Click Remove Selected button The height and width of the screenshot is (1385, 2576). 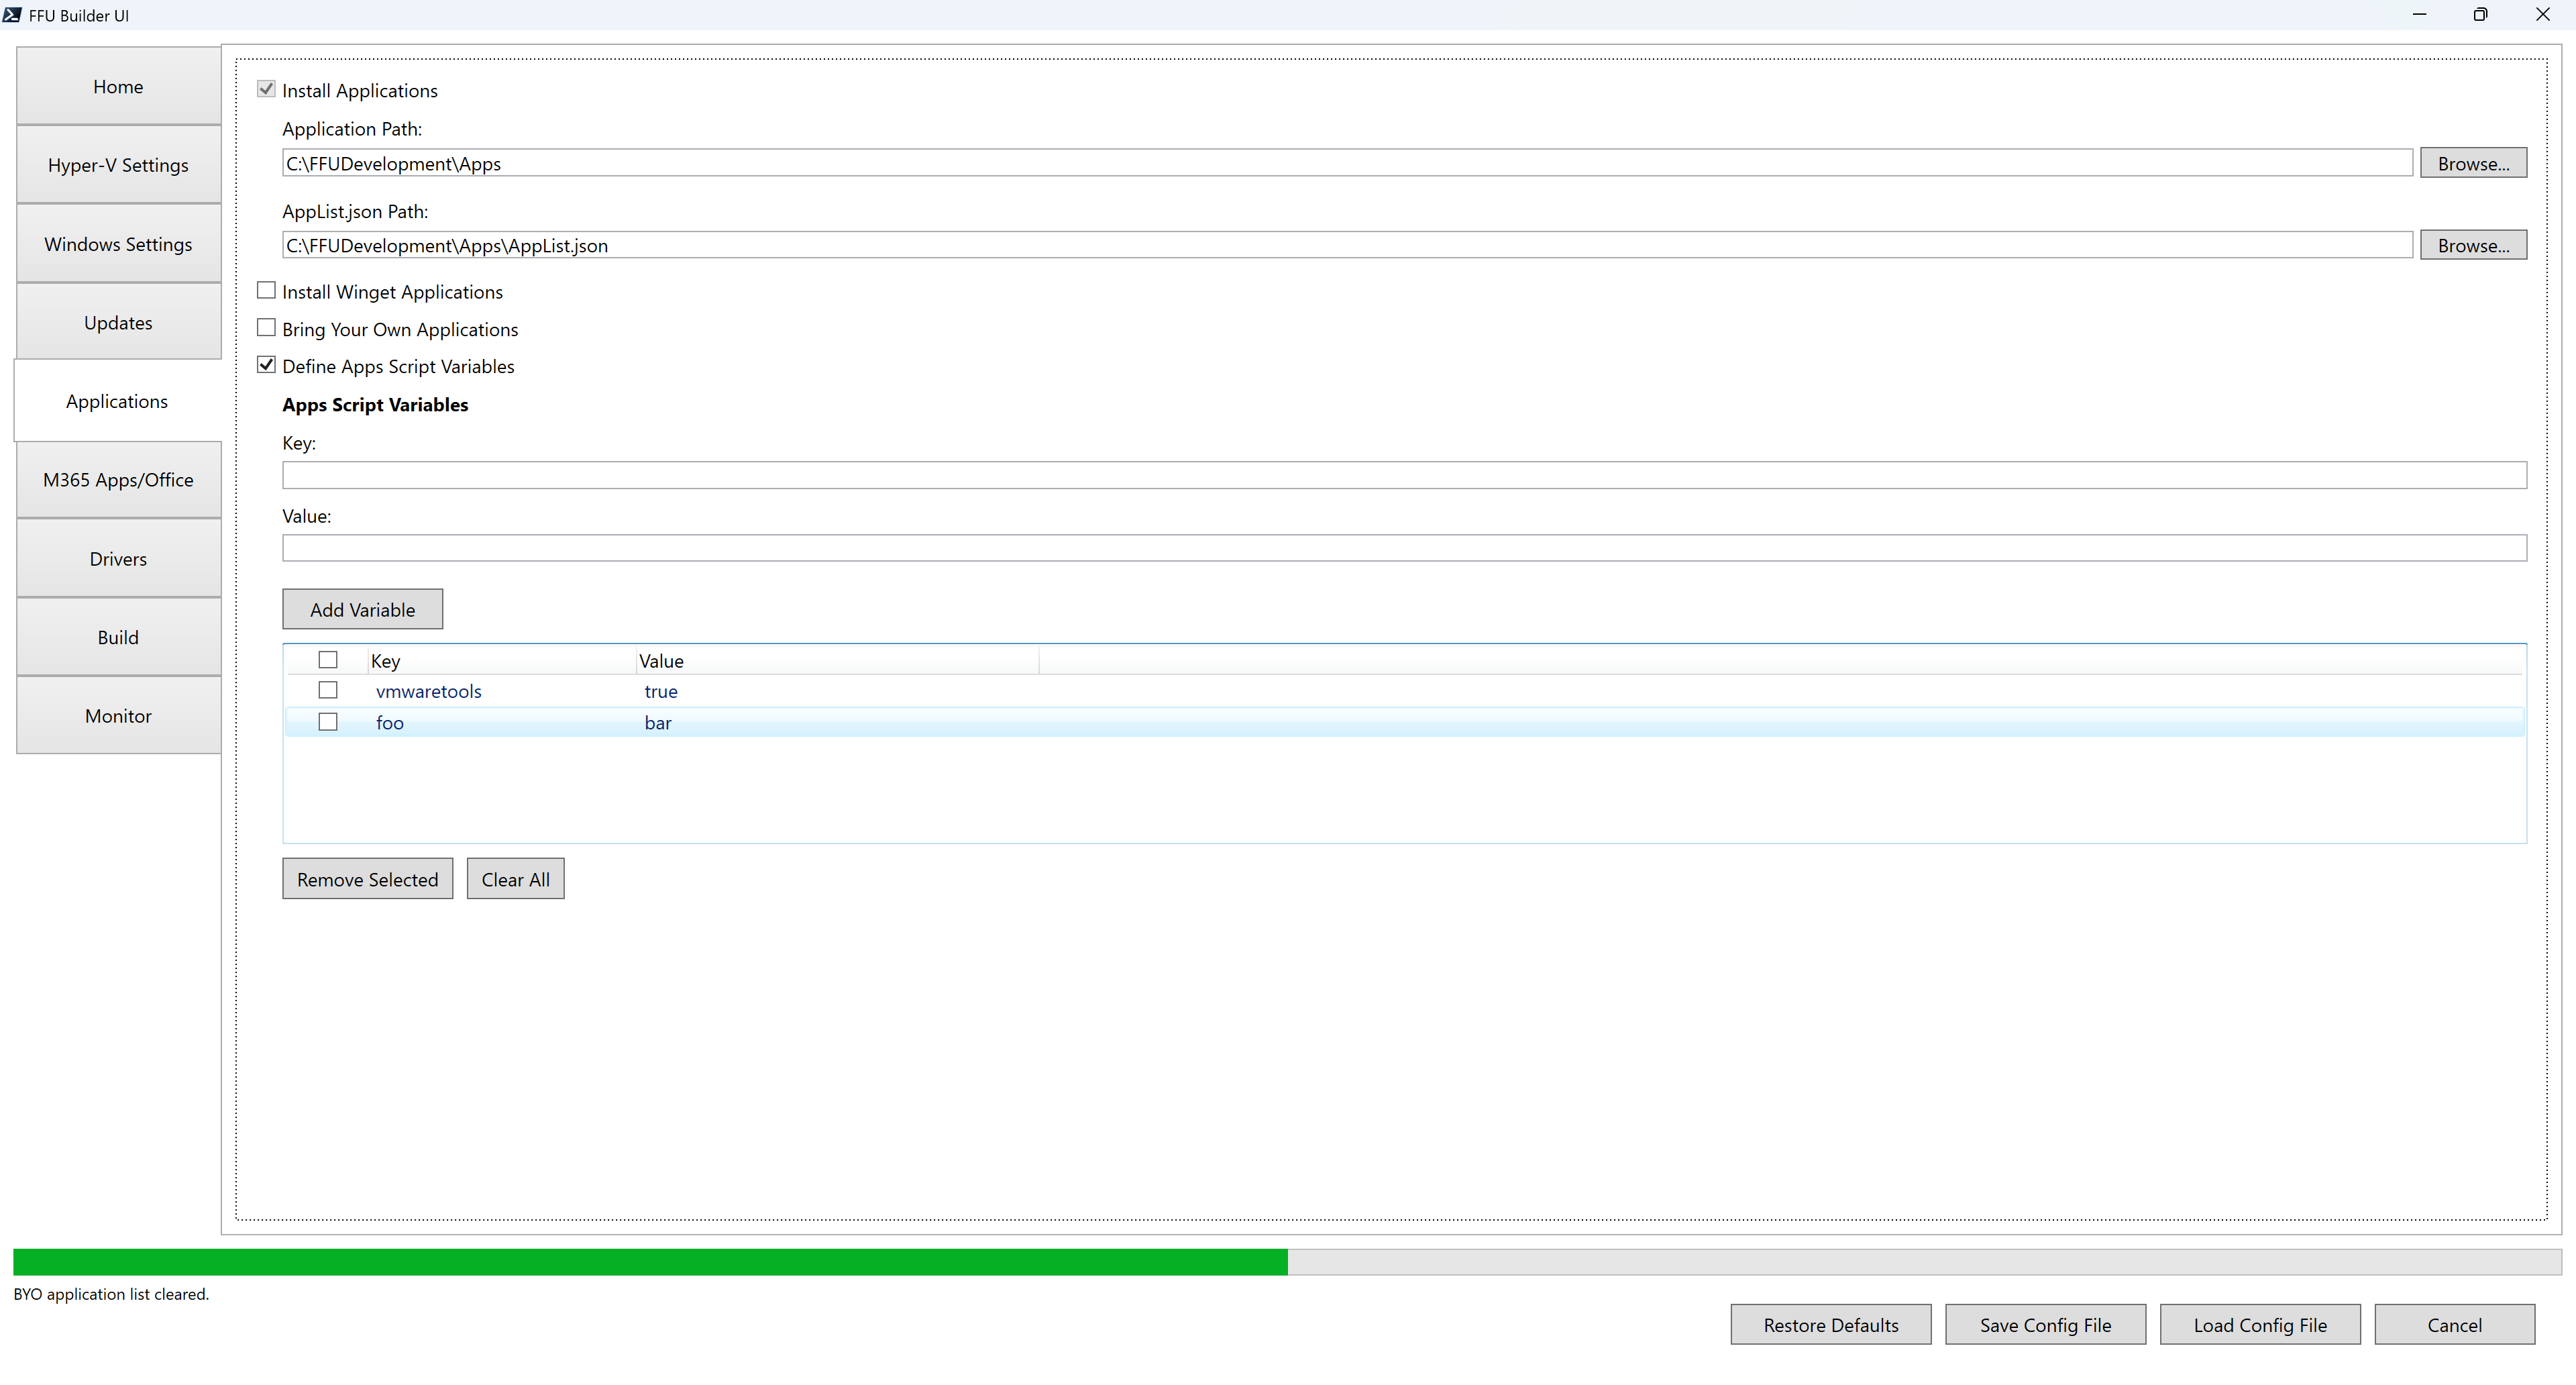(367, 879)
